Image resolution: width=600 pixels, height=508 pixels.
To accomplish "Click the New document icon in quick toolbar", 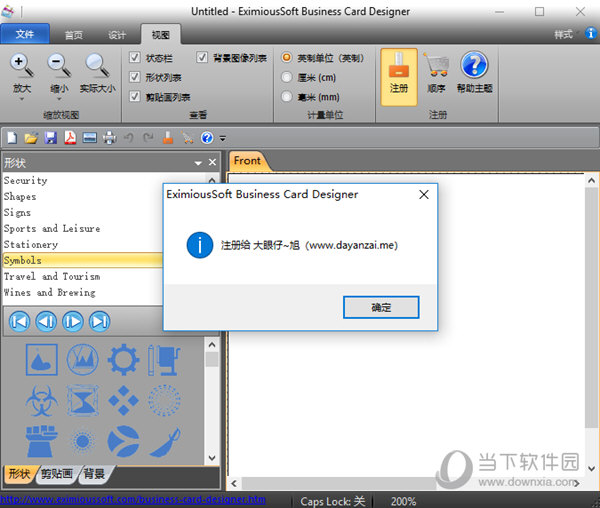I will click(x=12, y=138).
